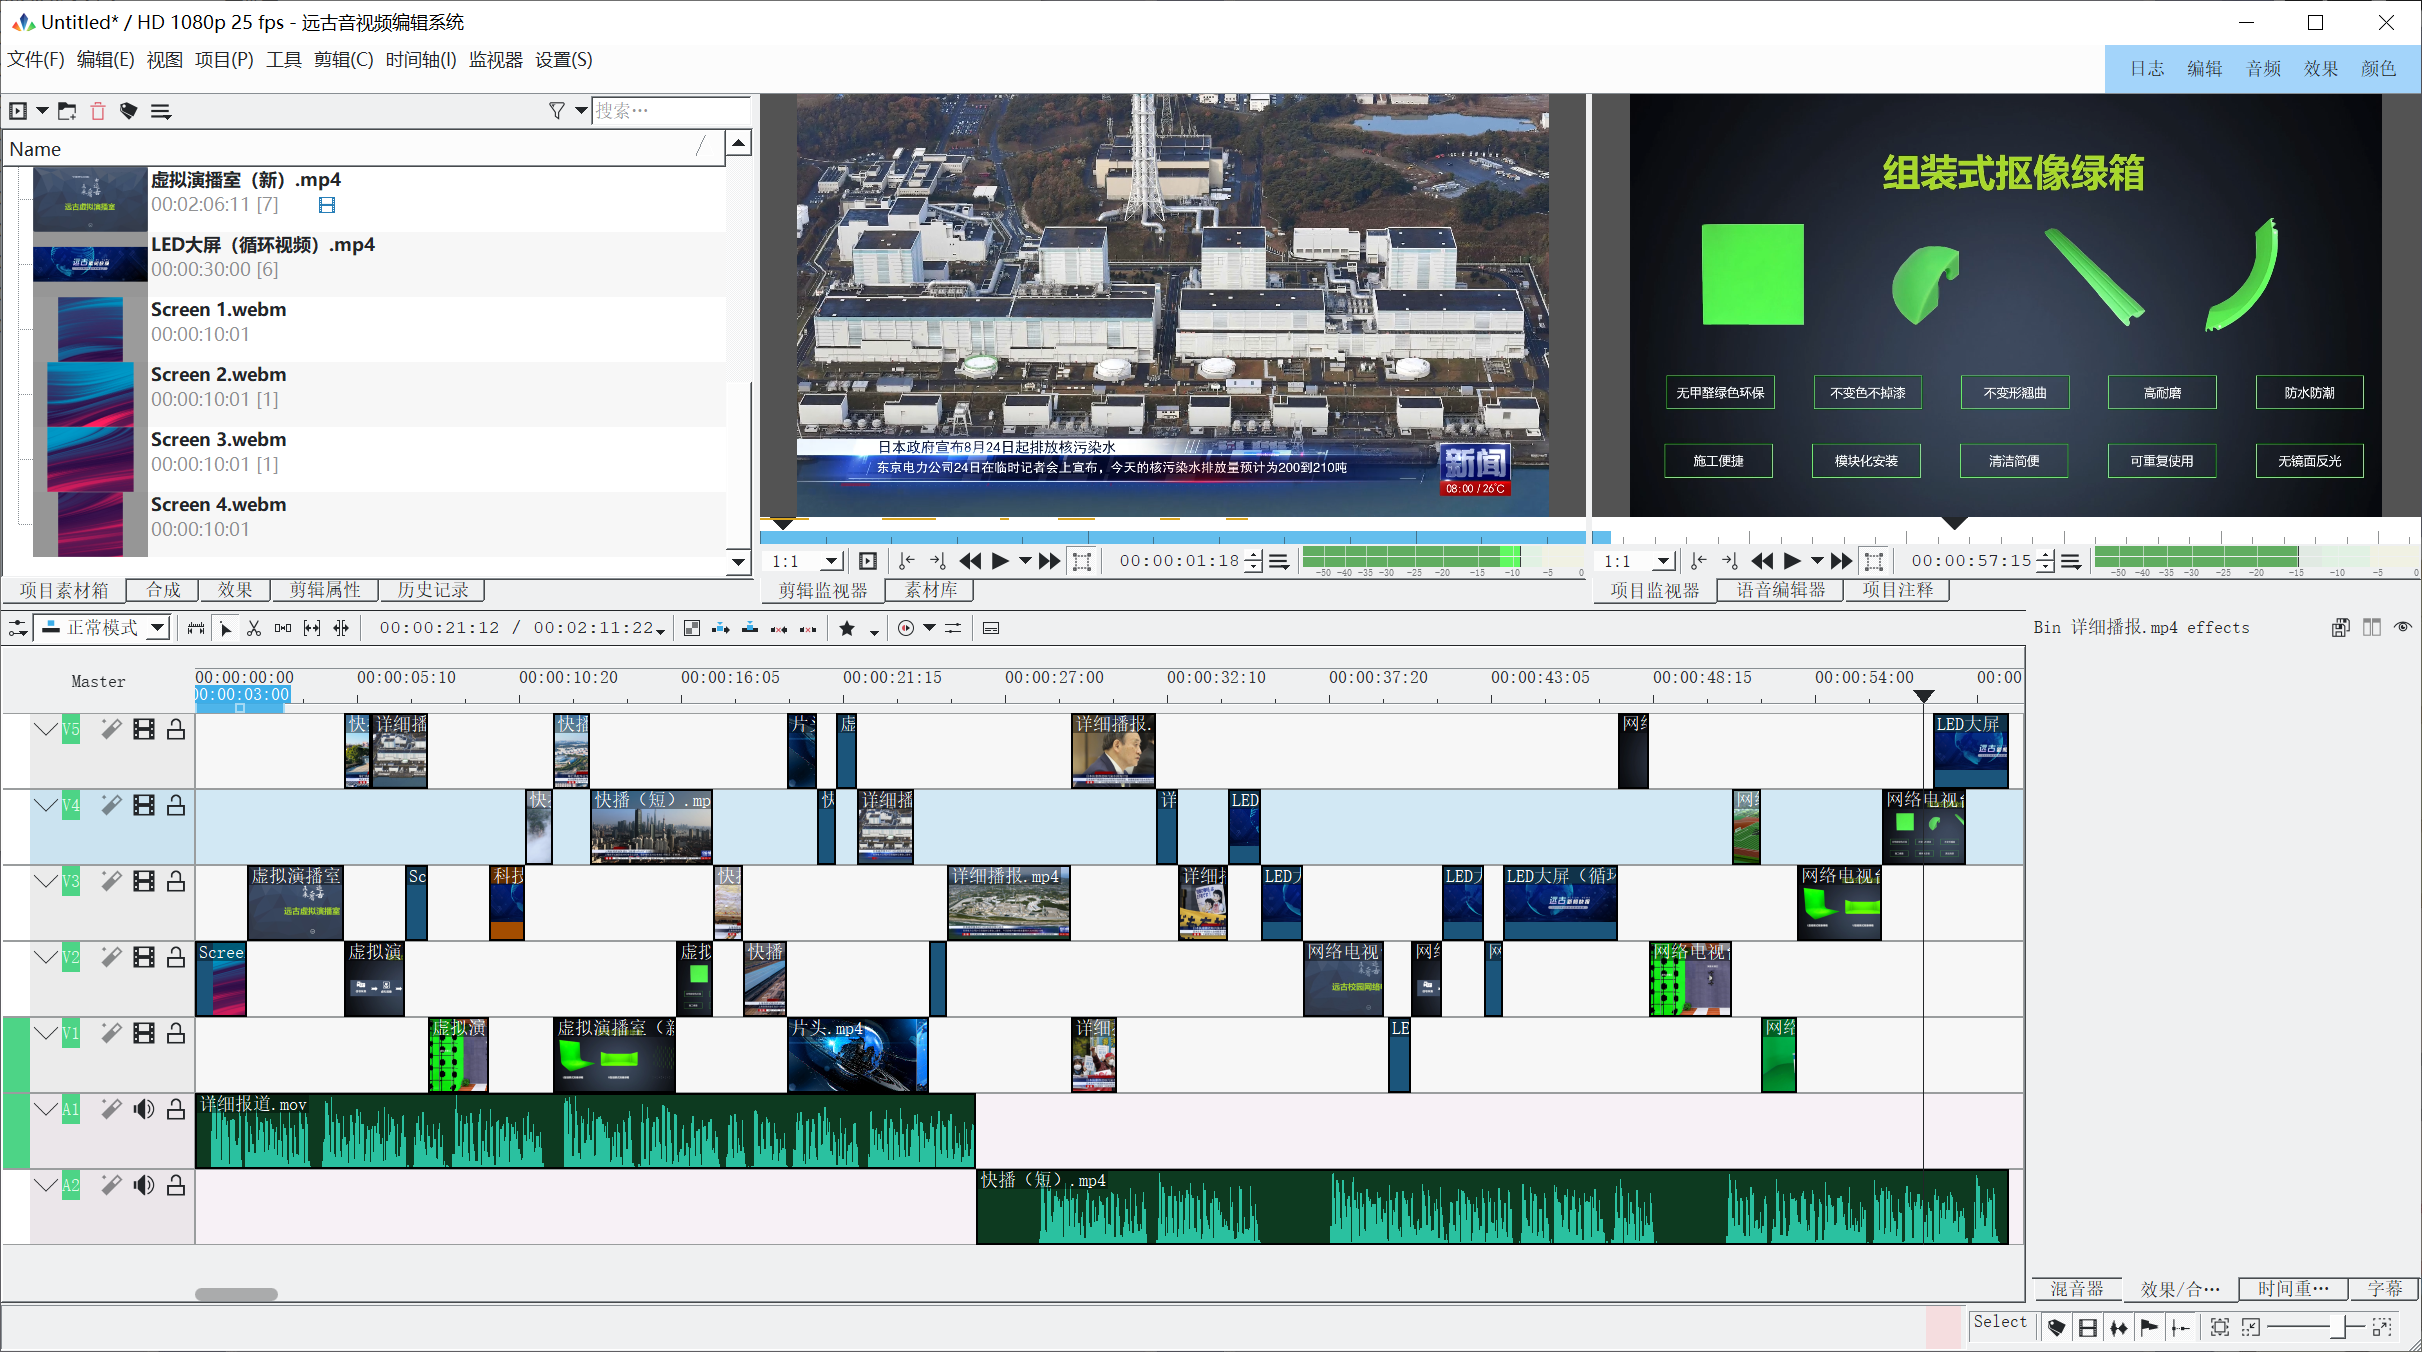Choose the spacer tool in timeline toolbar
The image size is (2422, 1352).
pyautogui.click(x=283, y=628)
